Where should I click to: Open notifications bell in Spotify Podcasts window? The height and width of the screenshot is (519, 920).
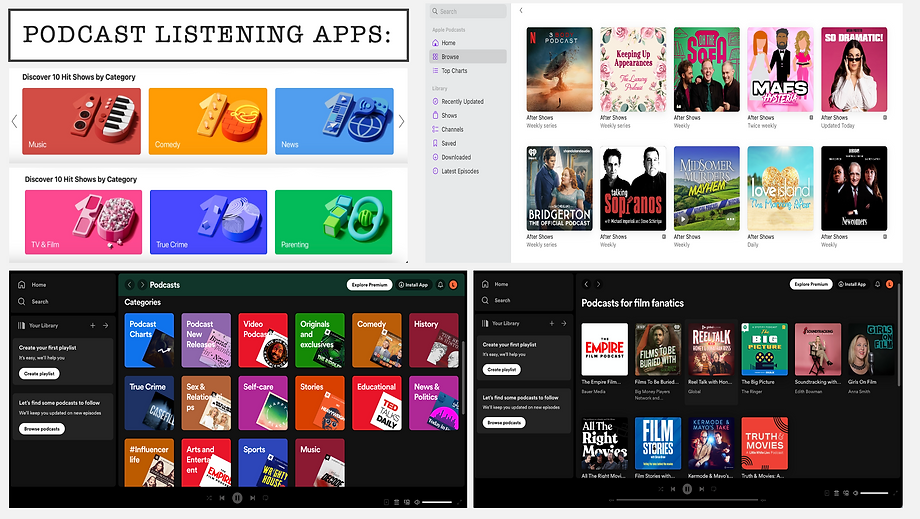click(440, 285)
